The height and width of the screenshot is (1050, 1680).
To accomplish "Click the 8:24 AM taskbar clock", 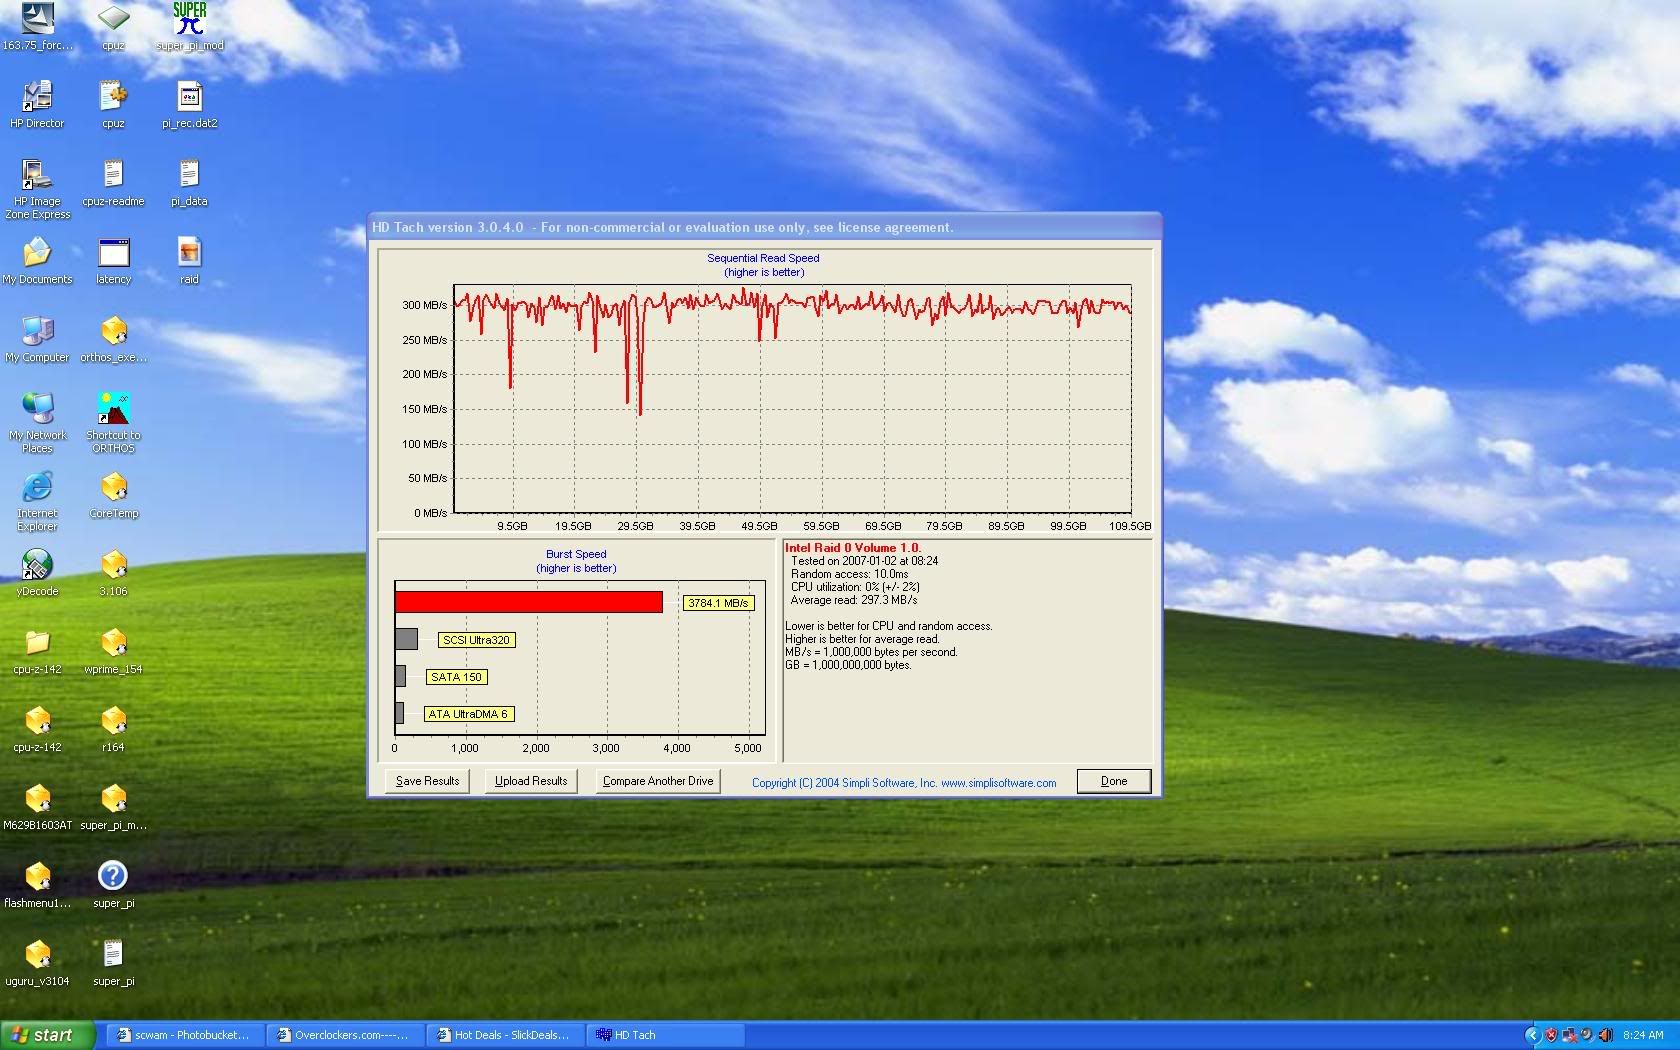I will point(1643,1035).
